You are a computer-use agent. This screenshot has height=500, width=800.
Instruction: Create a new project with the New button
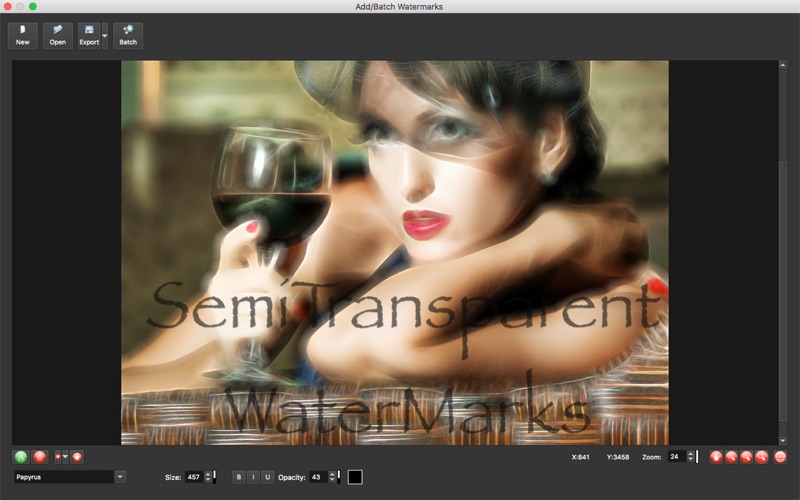coord(22,35)
